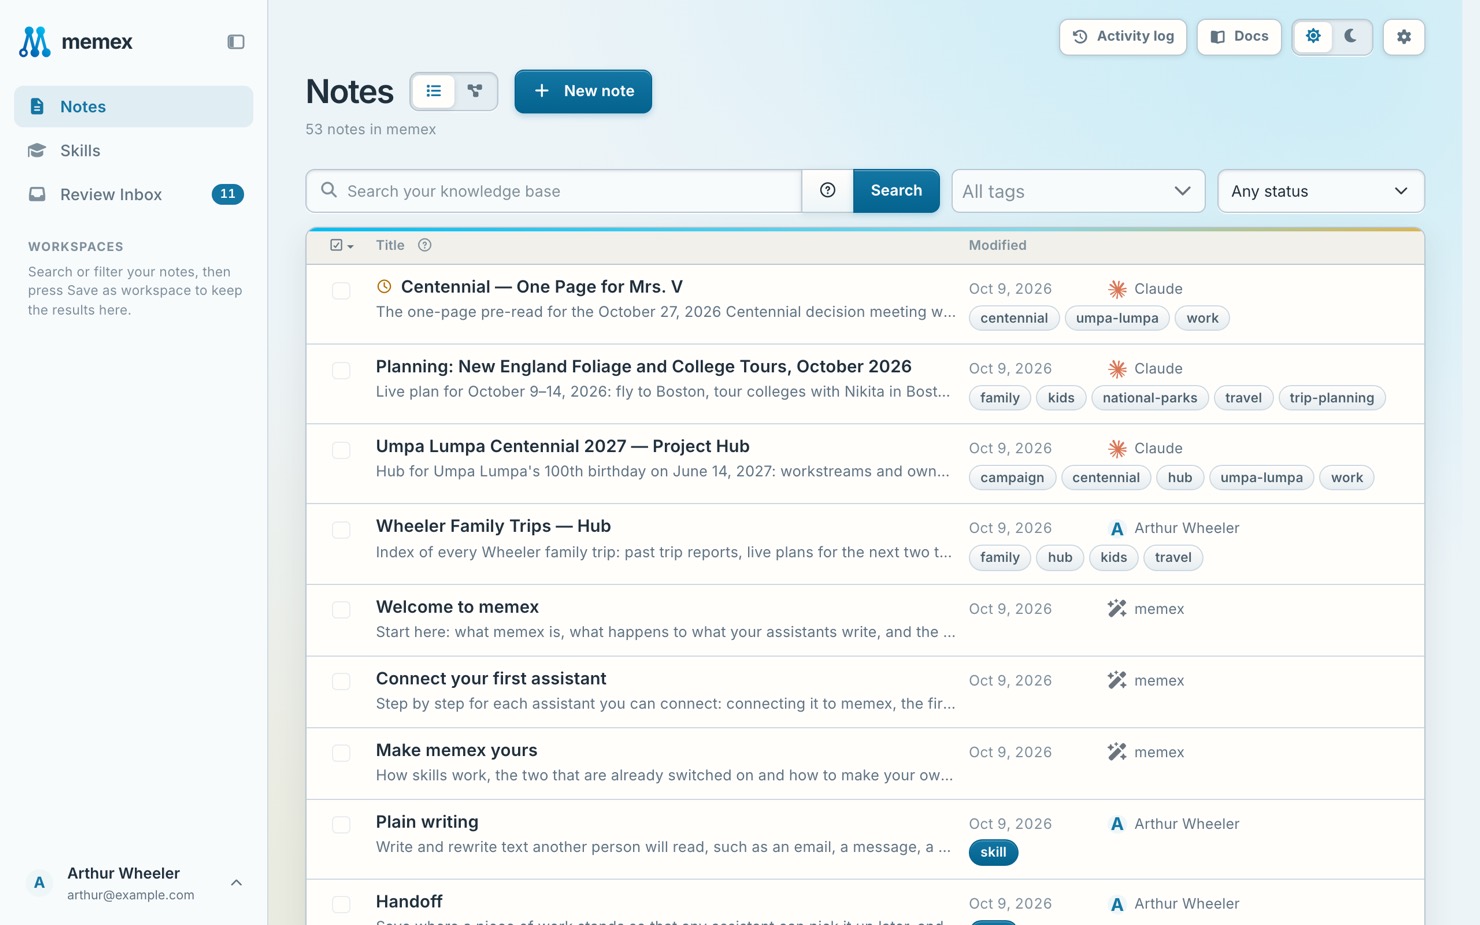Screen dimensions: 1480x925
Task: Switch to list view icon
Action: (434, 91)
